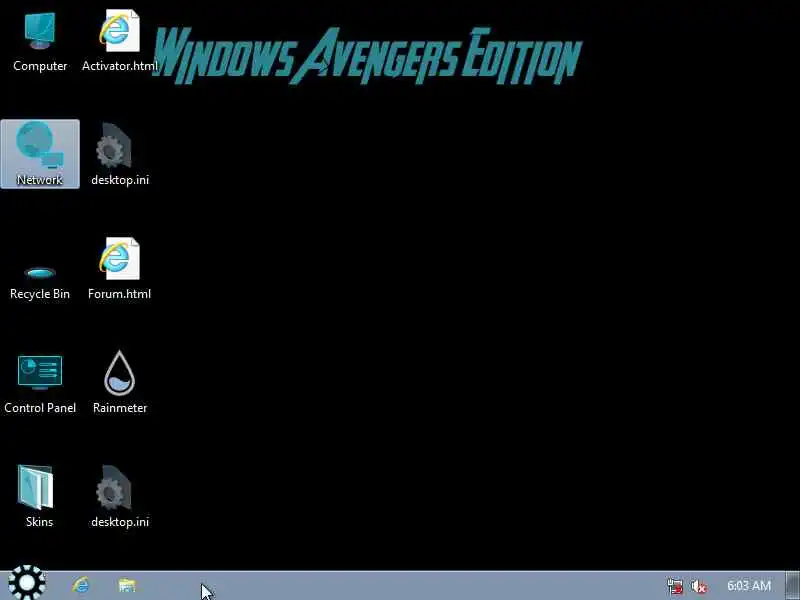Image resolution: width=800 pixels, height=600 pixels.
Task: Select the Rainmeter shortcut icon
Action: coord(119,382)
